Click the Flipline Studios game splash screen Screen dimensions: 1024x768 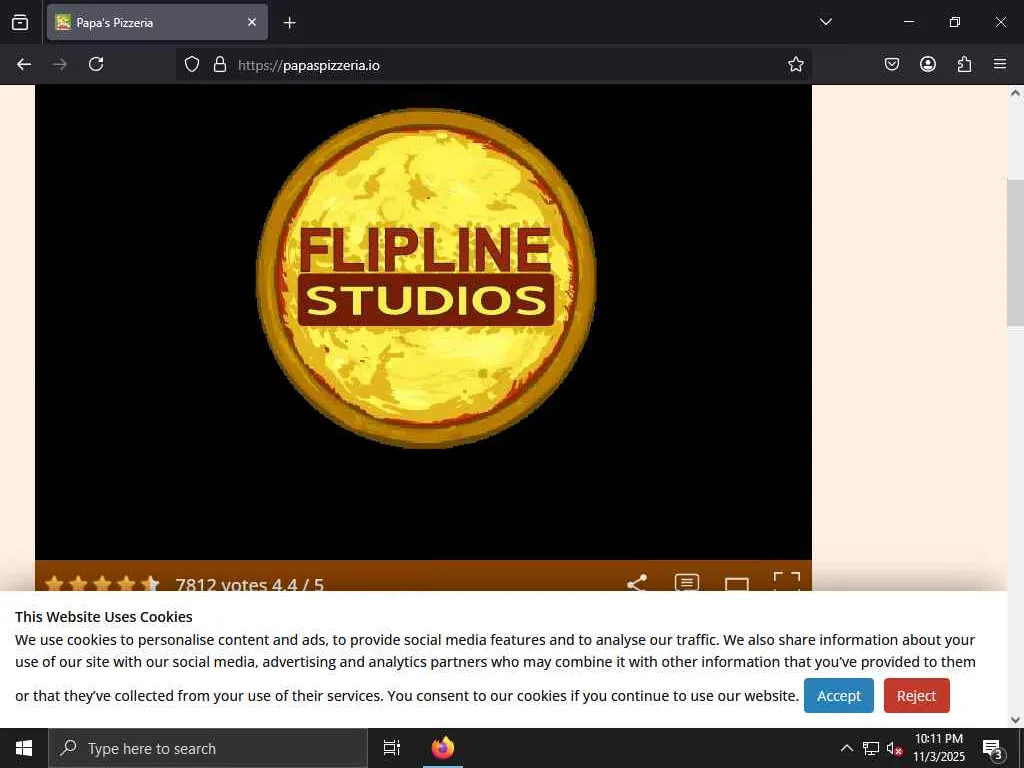[x=423, y=322]
